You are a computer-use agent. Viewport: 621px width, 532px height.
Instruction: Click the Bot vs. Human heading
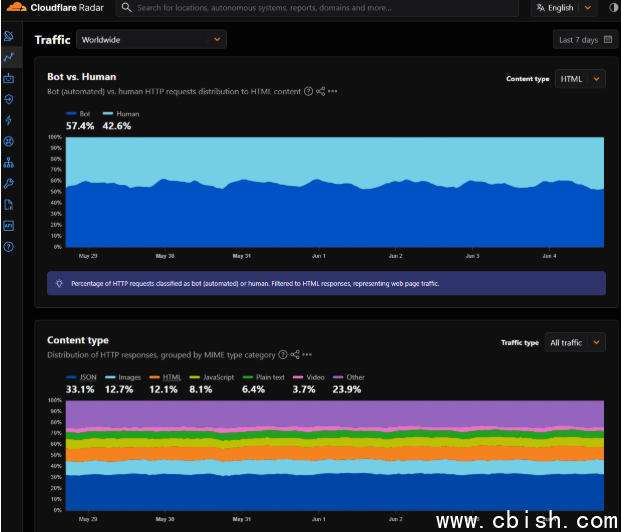pos(82,76)
